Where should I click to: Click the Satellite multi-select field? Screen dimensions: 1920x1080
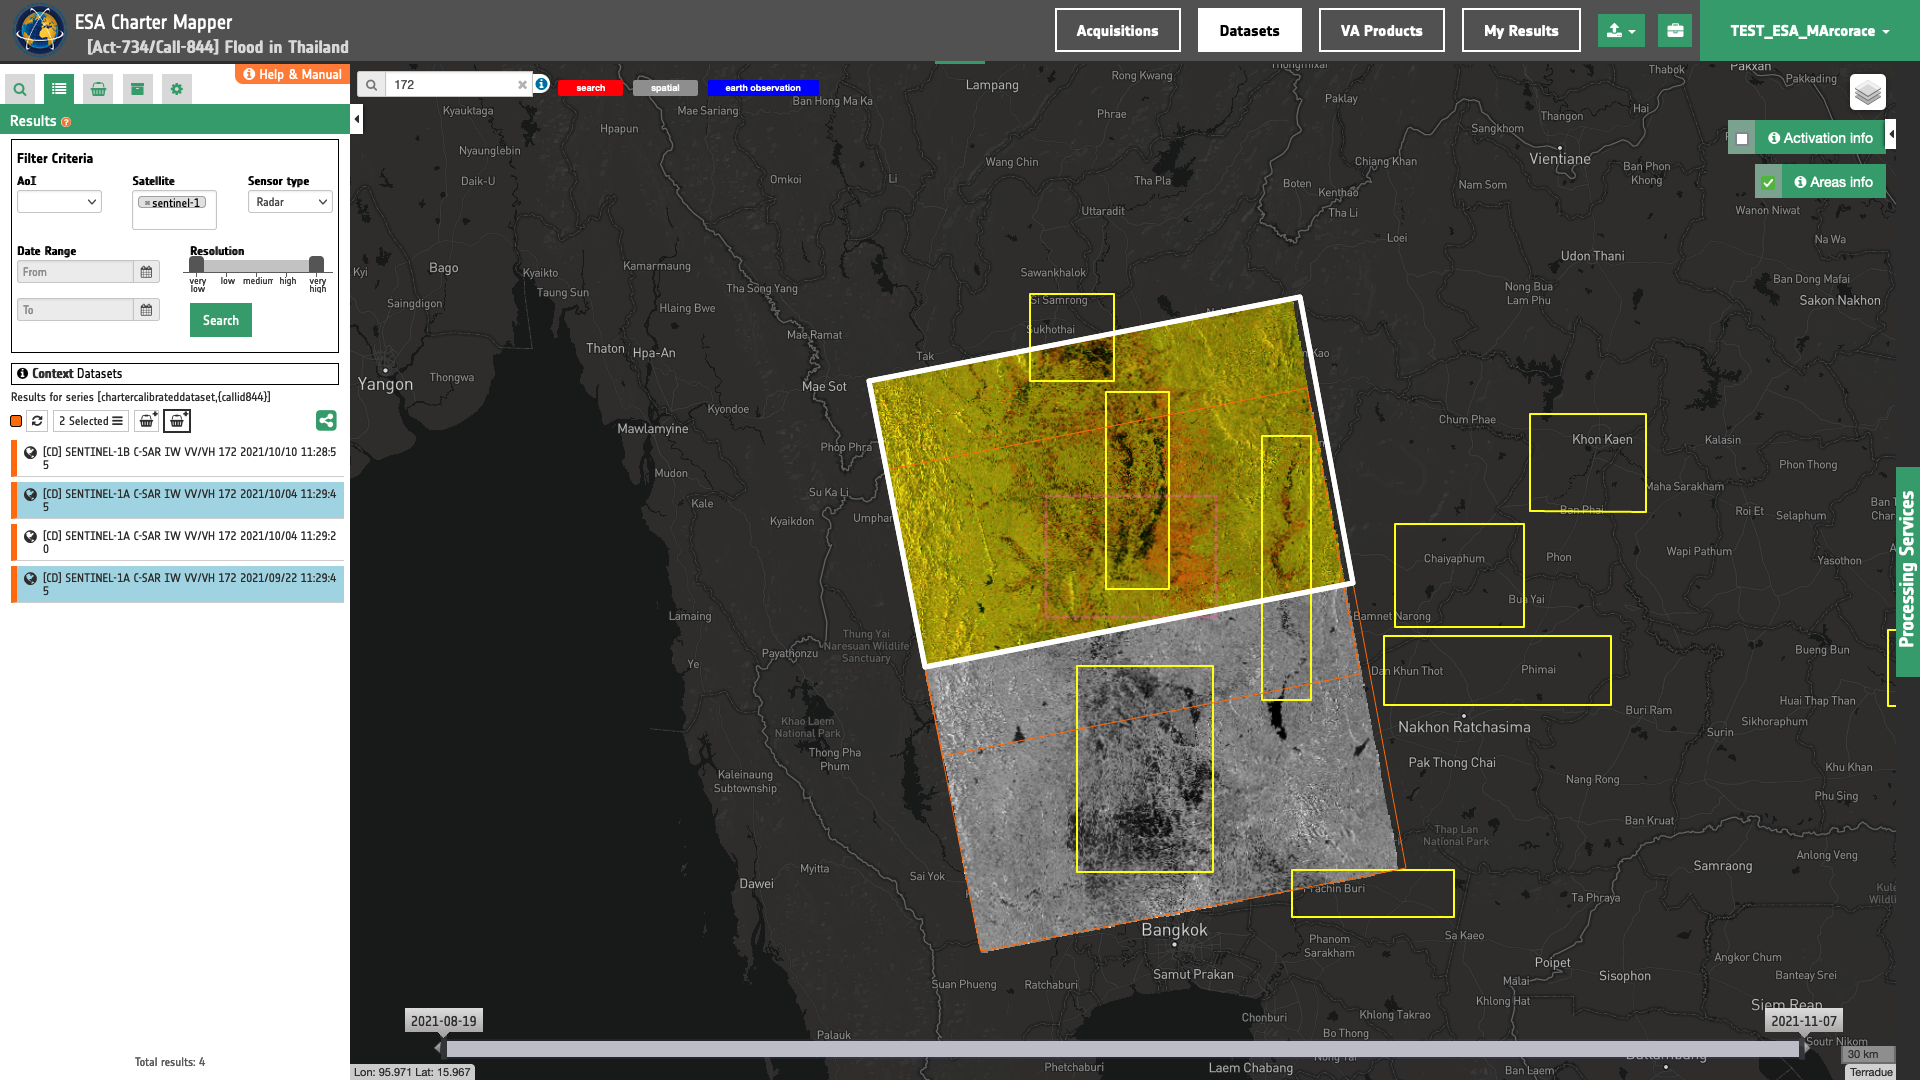(175, 210)
